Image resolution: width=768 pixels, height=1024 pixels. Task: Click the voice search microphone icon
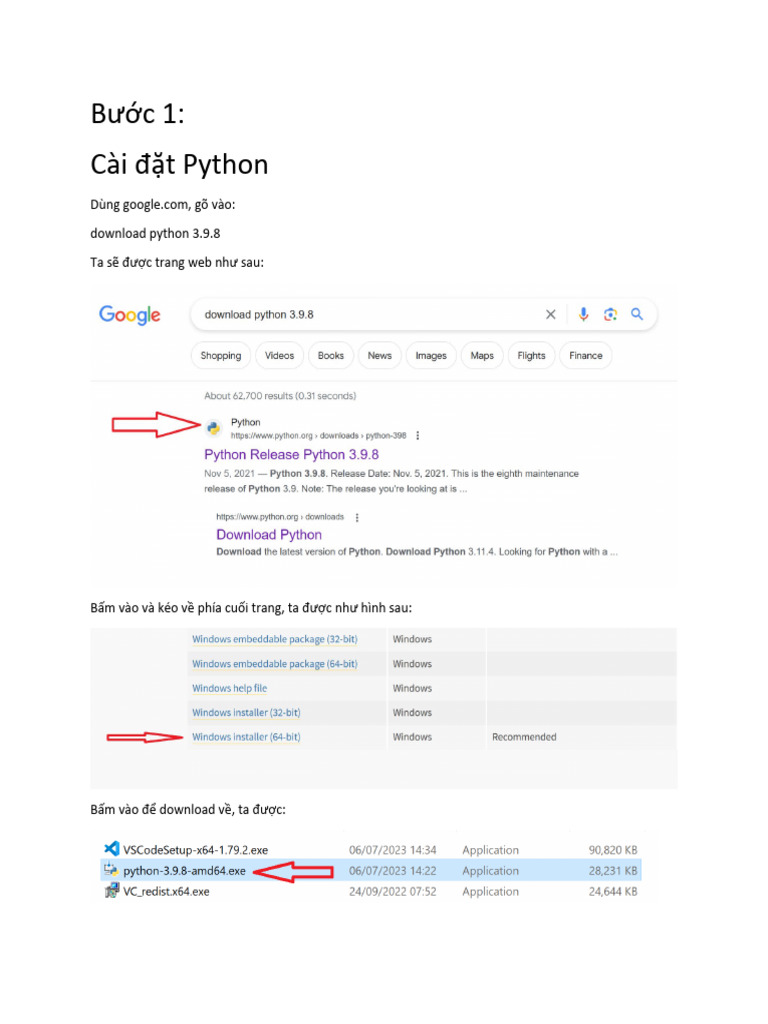point(584,314)
